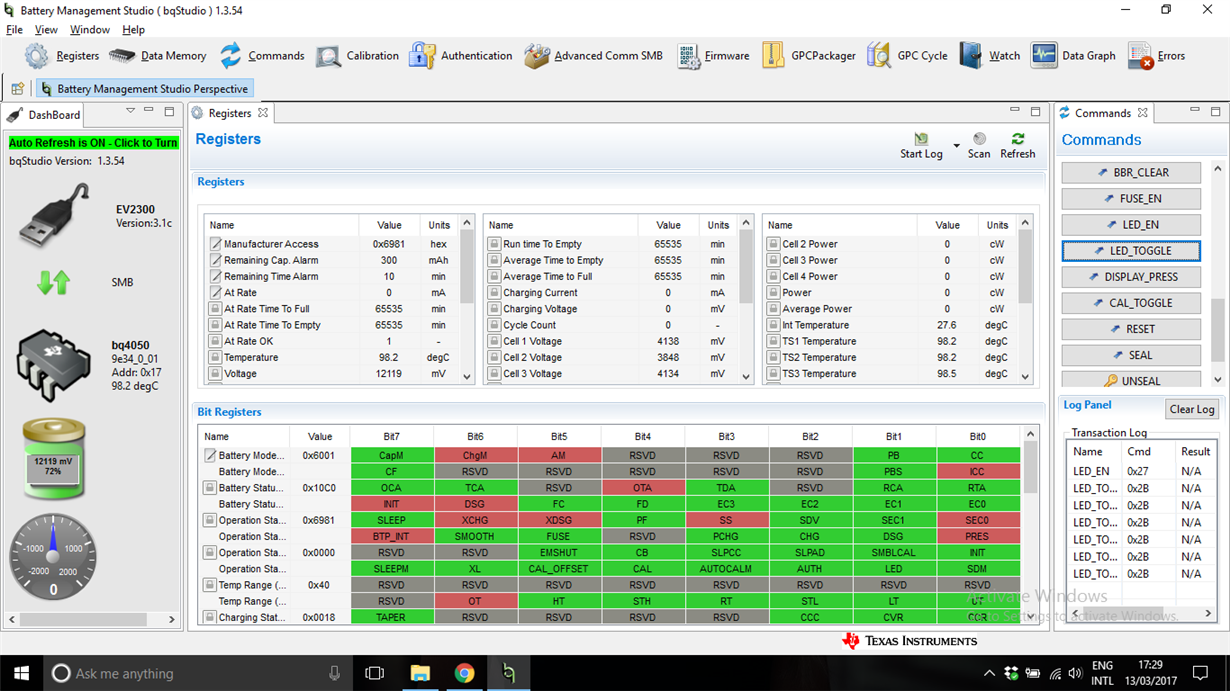Screen dimensions: 1230x691
Task: Click the RESET command button
Action: point(1131,328)
